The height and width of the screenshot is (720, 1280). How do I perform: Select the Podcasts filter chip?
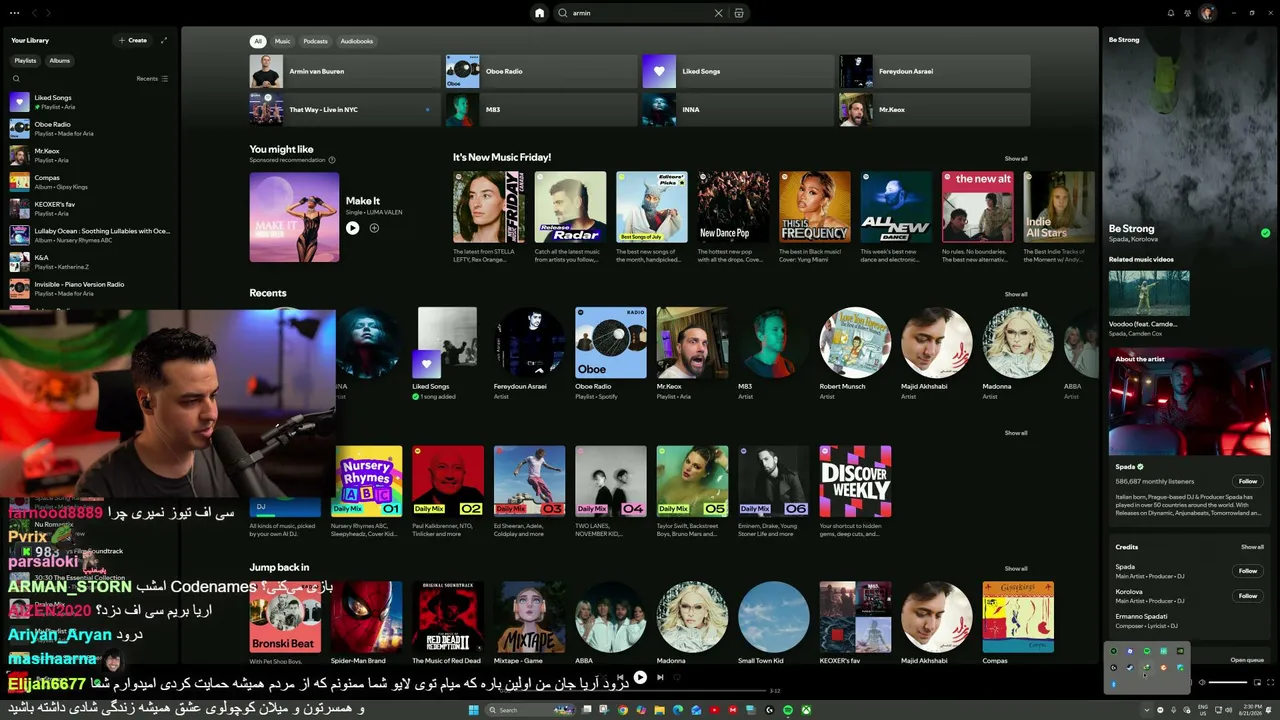(x=316, y=41)
